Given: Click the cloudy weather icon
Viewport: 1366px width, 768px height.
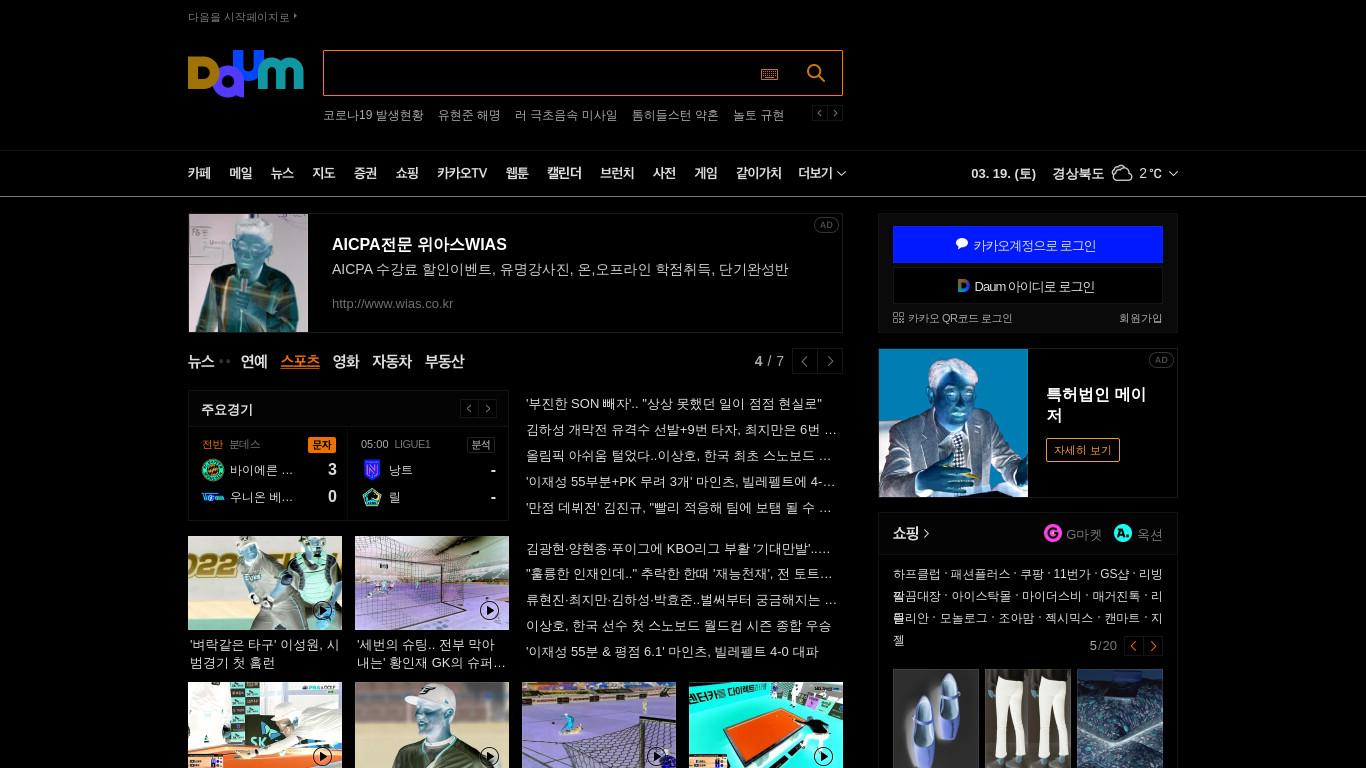Looking at the screenshot, I should pos(1122,173).
